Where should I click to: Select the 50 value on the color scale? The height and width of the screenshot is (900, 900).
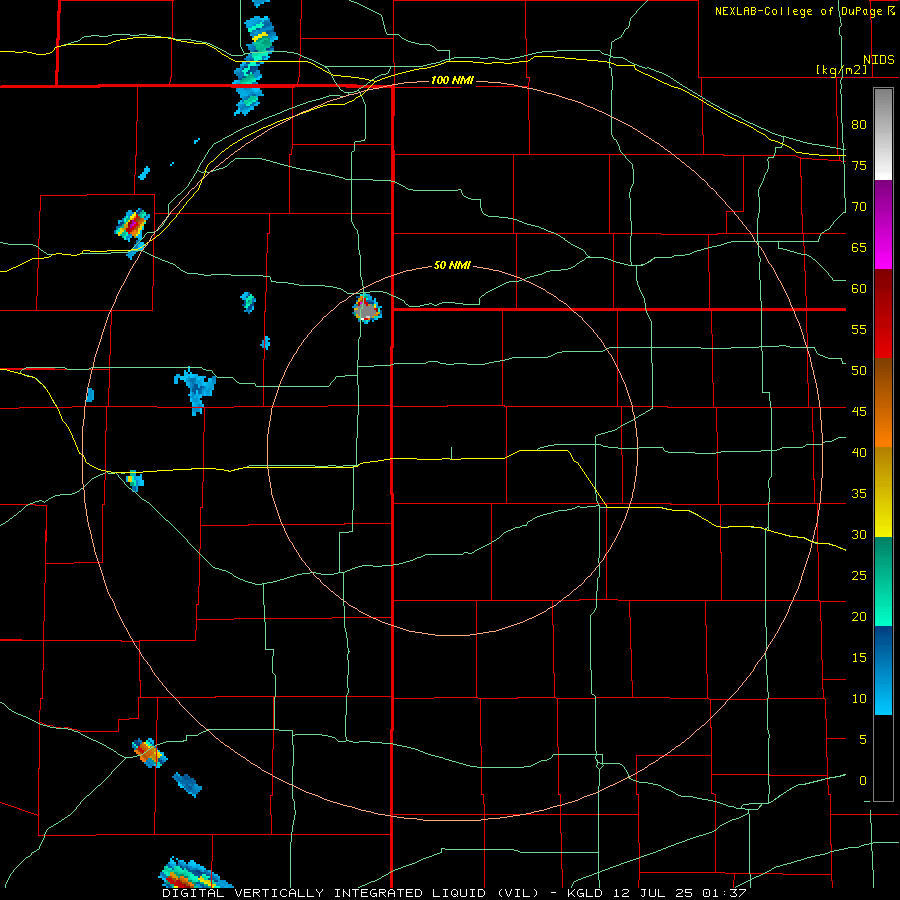pyautogui.click(x=859, y=371)
